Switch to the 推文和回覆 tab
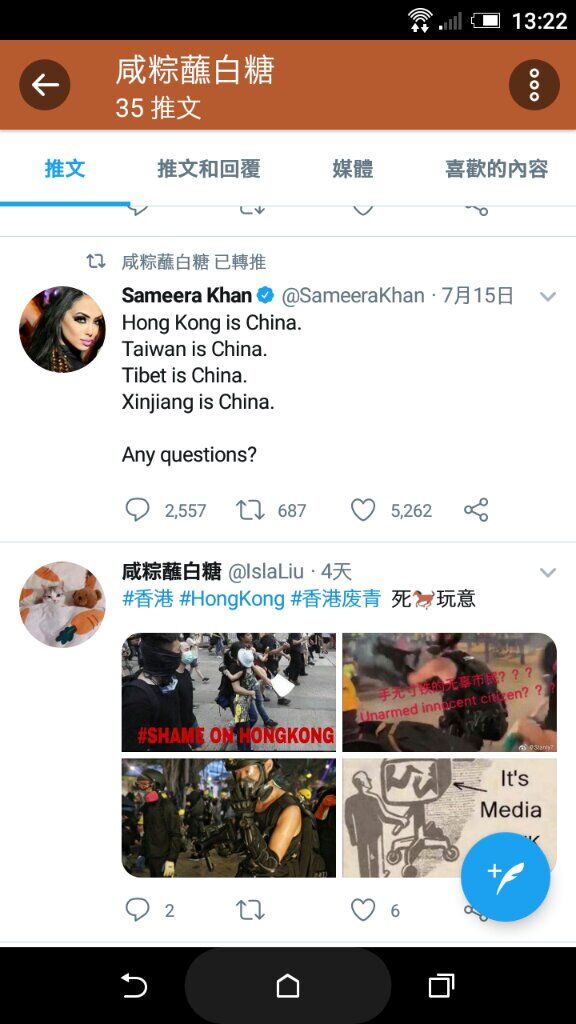 click(209, 169)
